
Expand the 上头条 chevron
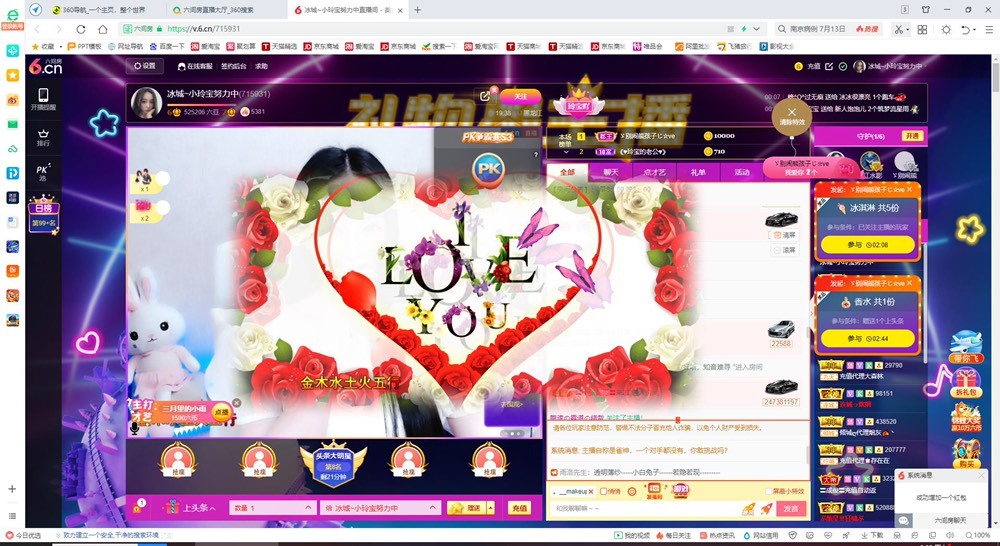coord(212,508)
